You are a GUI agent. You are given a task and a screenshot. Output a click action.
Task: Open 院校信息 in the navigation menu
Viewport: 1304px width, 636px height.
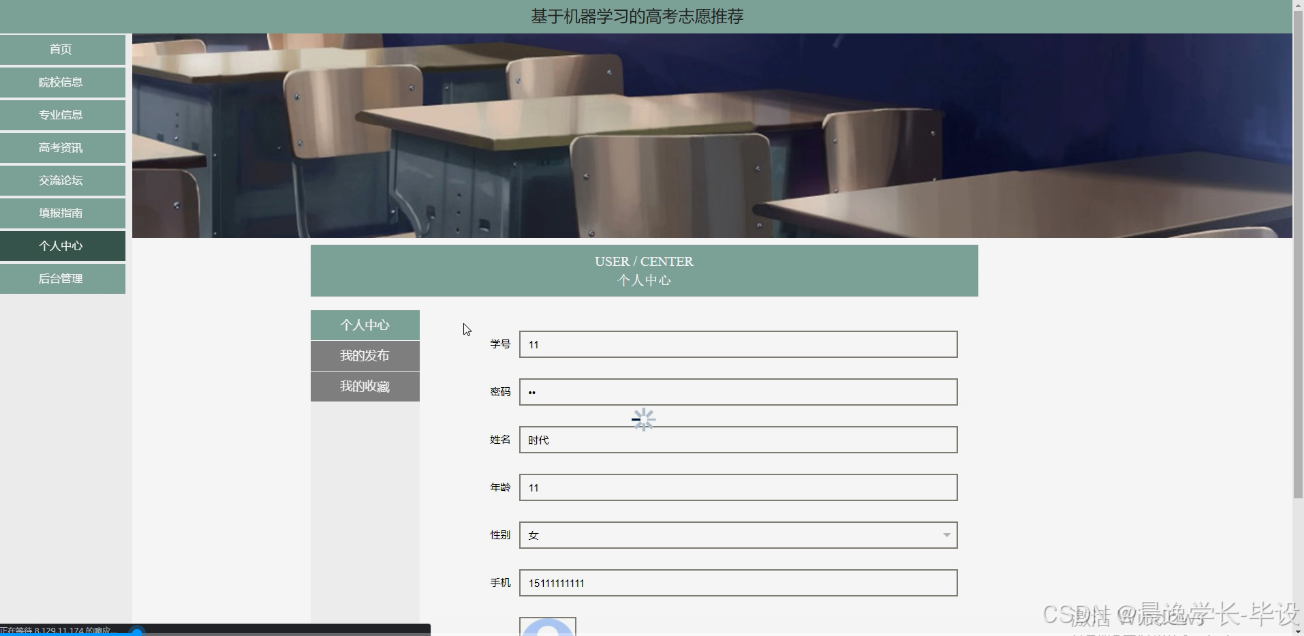tap(62, 81)
